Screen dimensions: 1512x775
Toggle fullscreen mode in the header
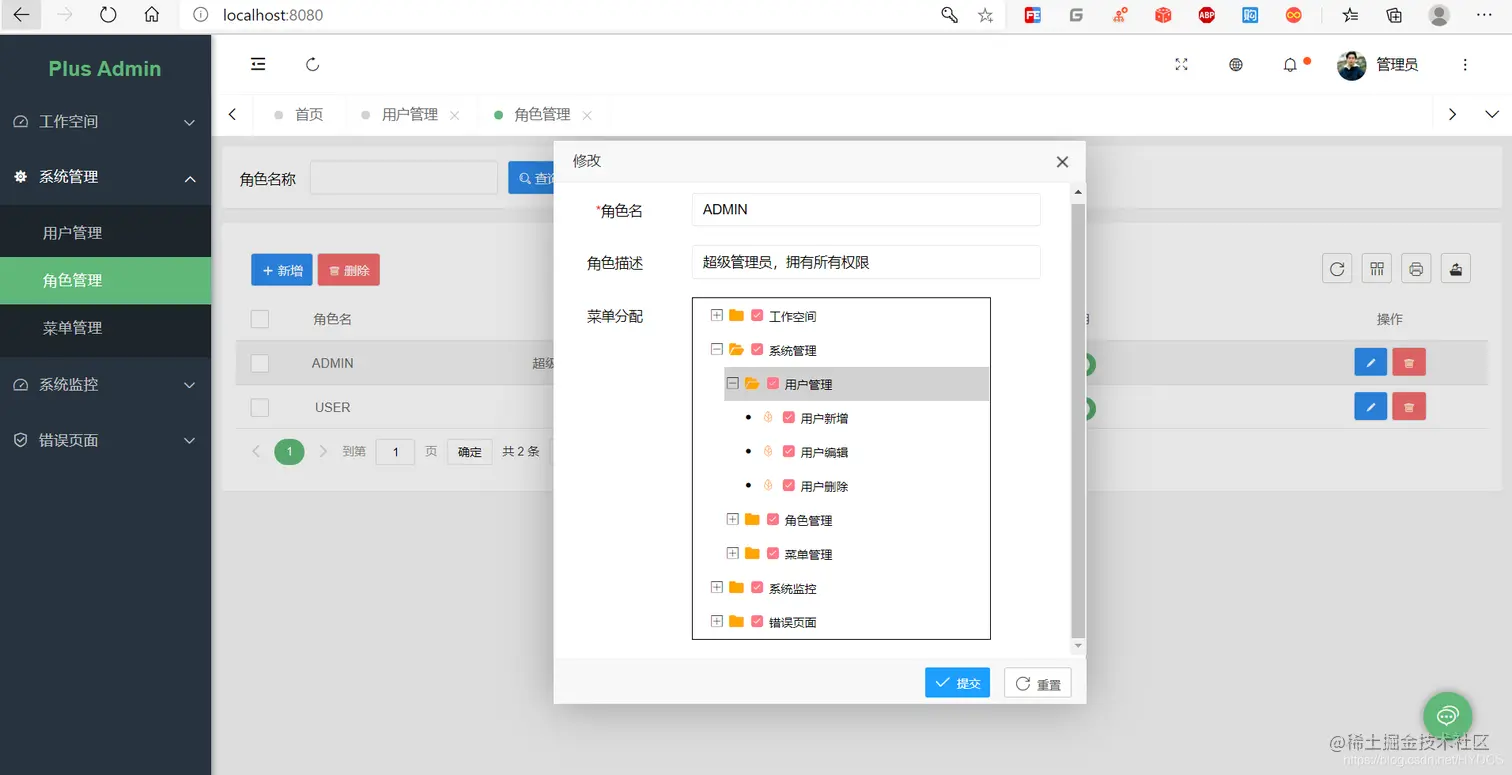point(1181,64)
